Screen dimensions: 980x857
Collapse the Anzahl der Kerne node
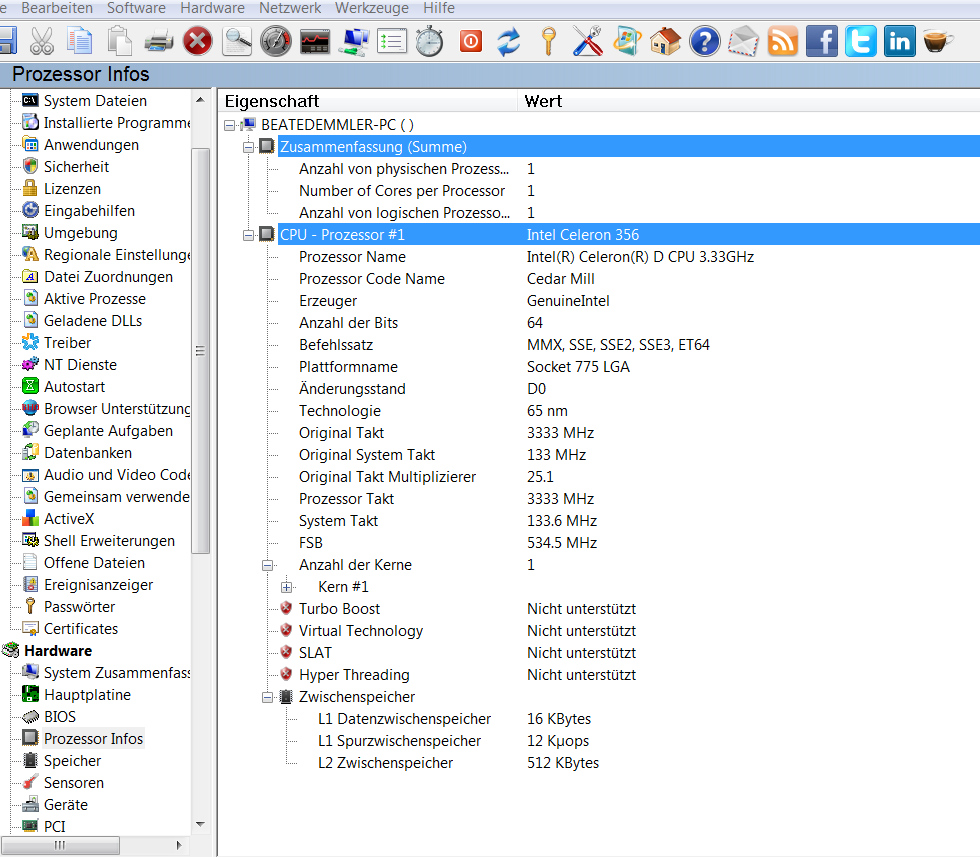(268, 566)
